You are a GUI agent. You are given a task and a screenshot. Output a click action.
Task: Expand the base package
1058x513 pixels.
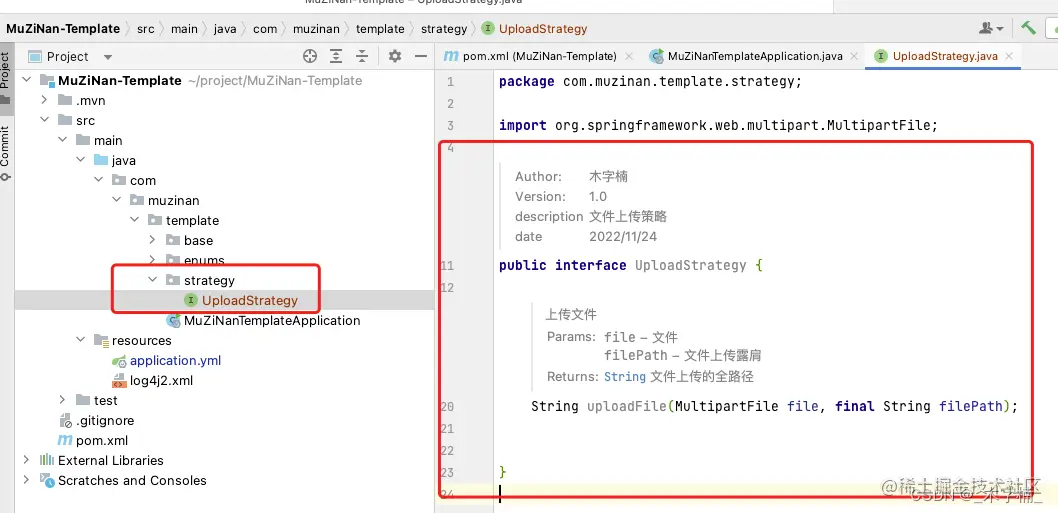click(152, 240)
